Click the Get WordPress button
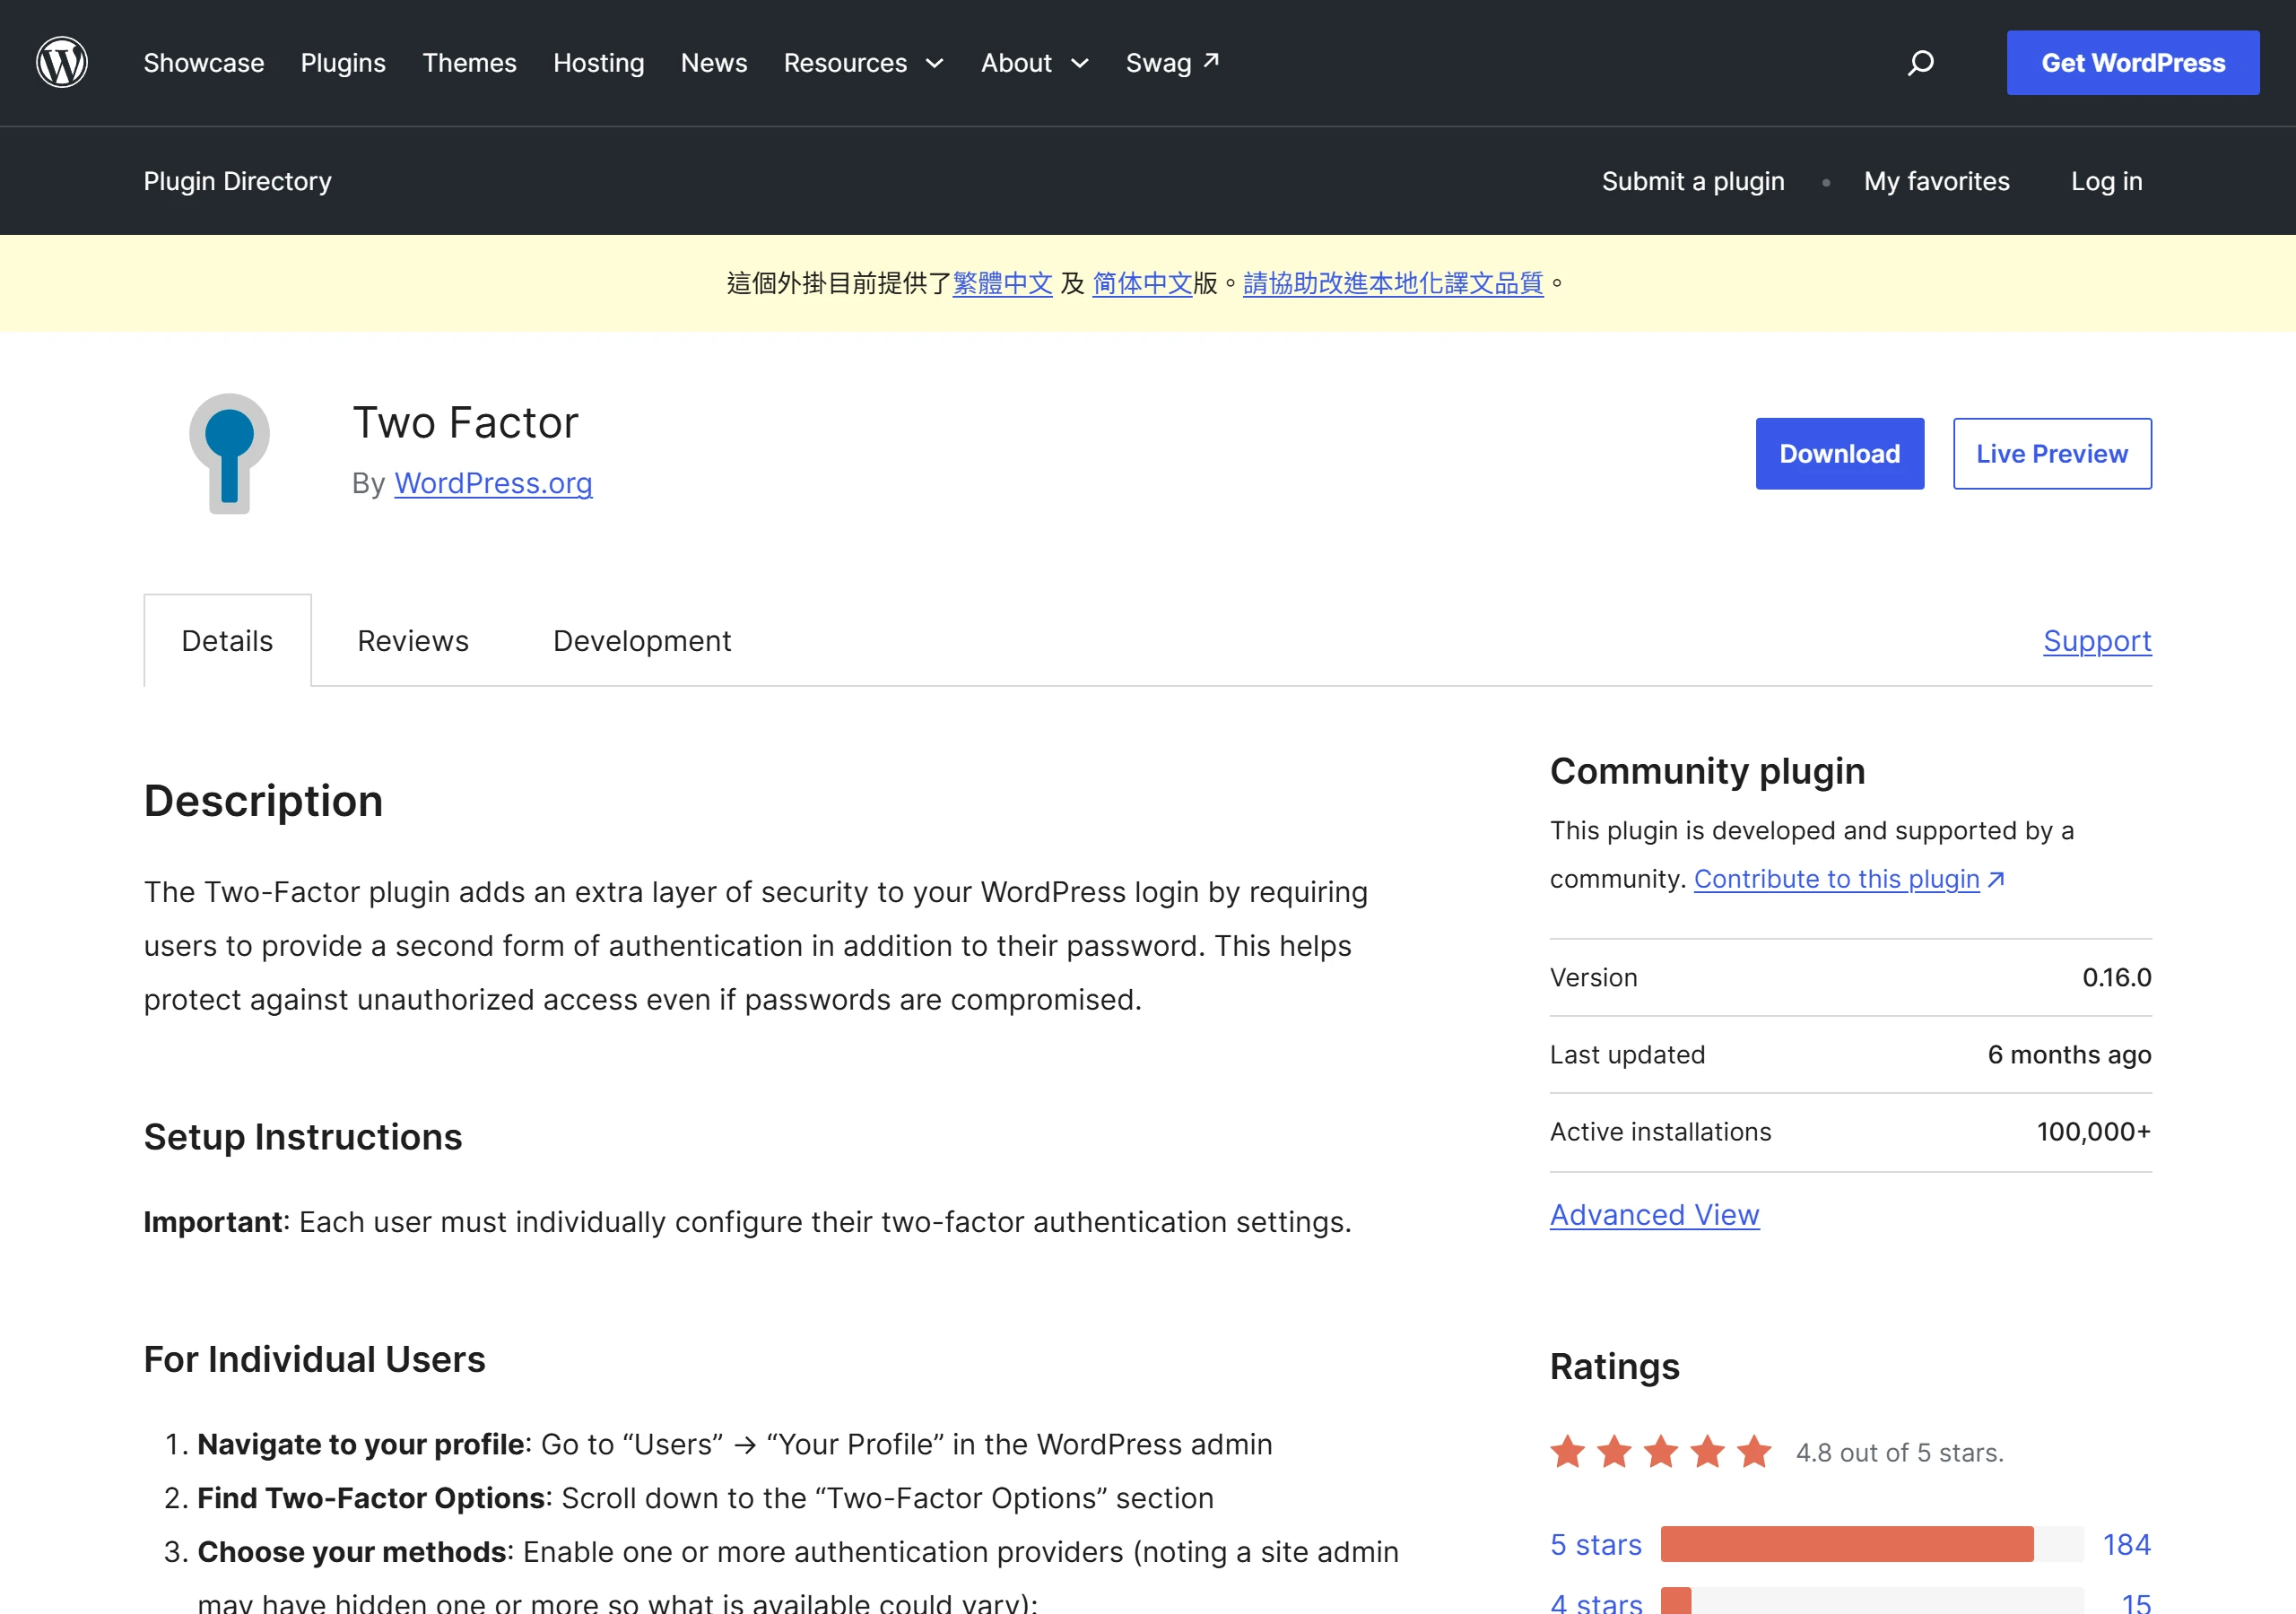 tap(2133, 63)
